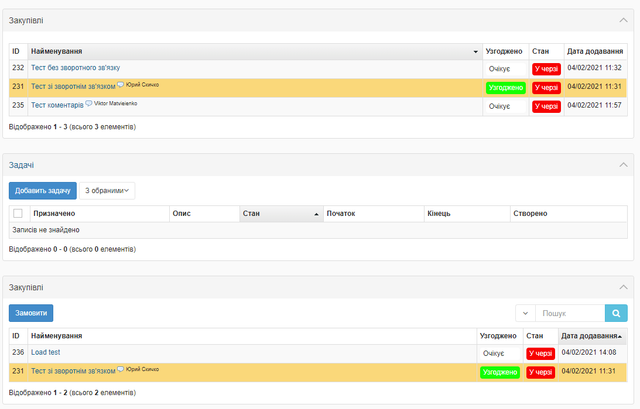This screenshot has width=640, height=409.
Task: Click the Узгоджено column header in top table
Action: tap(504, 51)
